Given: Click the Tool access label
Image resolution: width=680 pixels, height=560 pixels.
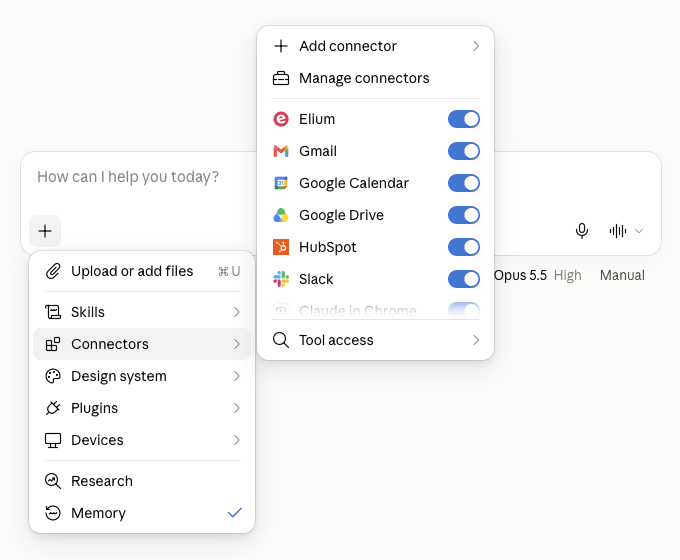Looking at the screenshot, I should point(336,340).
